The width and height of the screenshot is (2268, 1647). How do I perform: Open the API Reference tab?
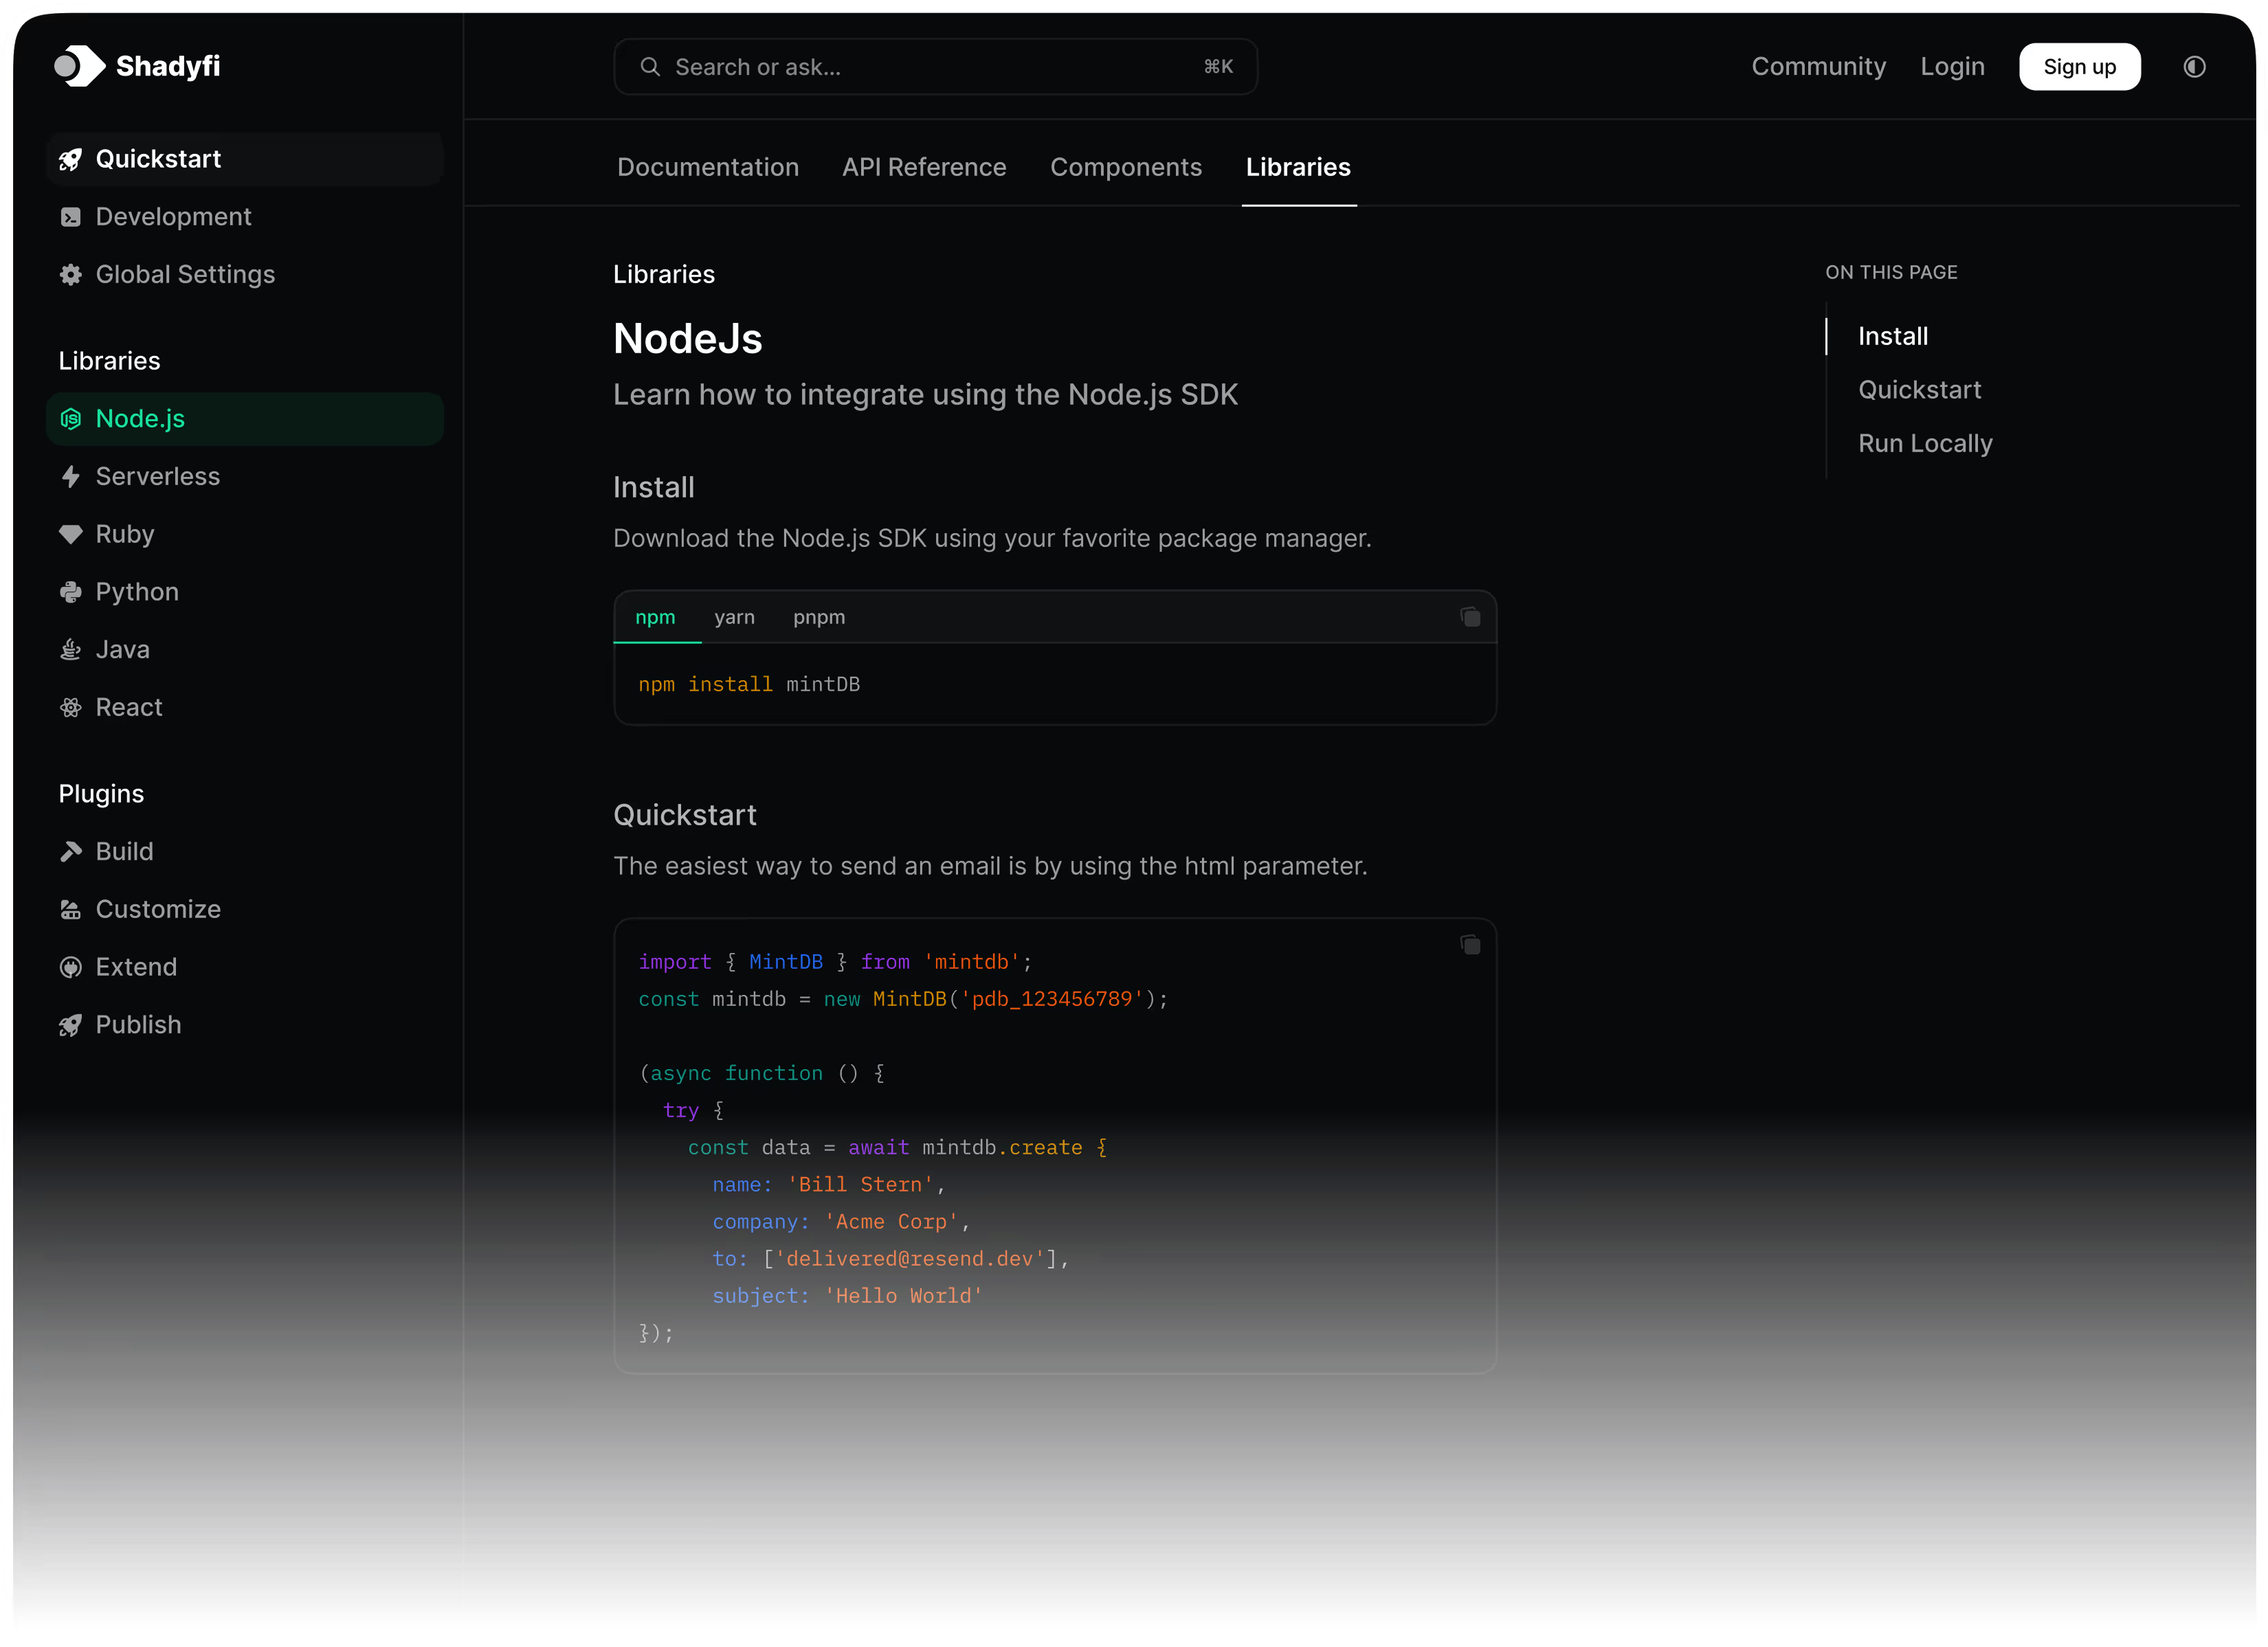click(924, 167)
